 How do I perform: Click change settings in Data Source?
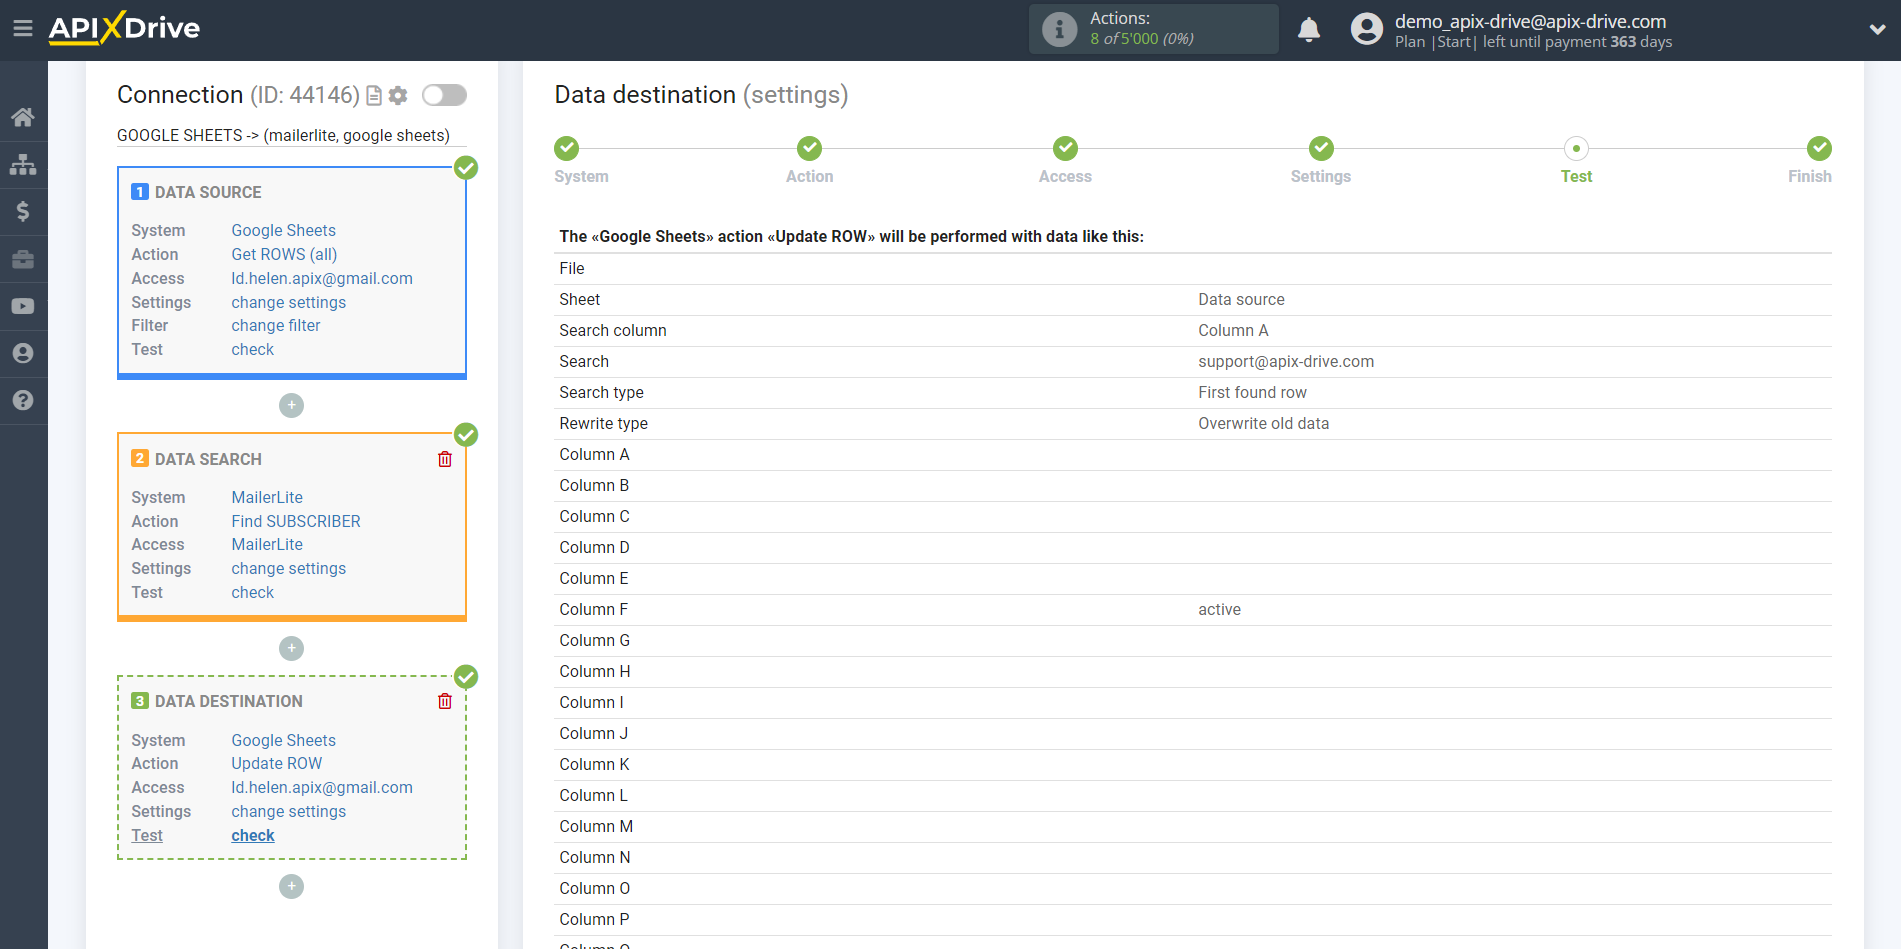(x=288, y=302)
